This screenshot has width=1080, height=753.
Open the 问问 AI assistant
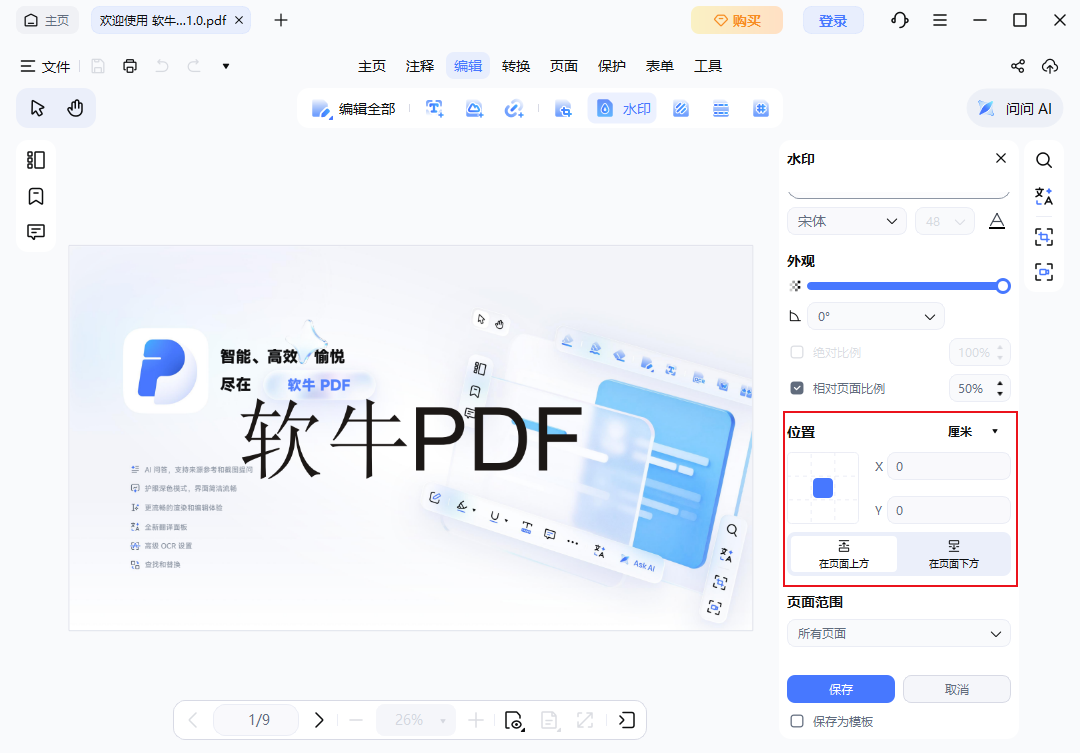(1015, 109)
